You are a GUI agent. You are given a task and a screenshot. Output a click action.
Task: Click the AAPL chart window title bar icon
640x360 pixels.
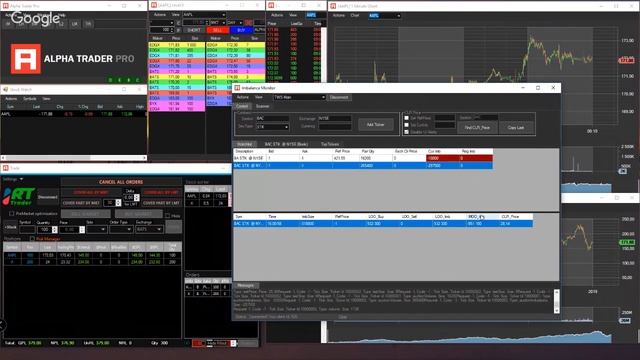click(333, 6)
